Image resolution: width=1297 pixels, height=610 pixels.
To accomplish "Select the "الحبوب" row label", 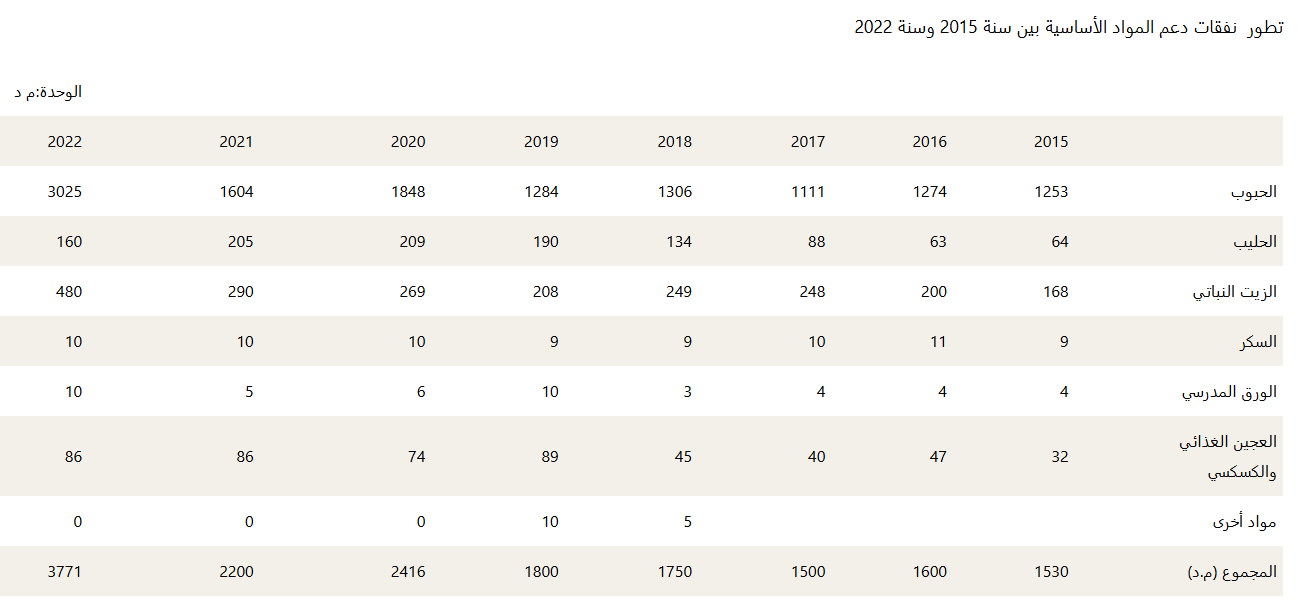I will pos(1254,192).
